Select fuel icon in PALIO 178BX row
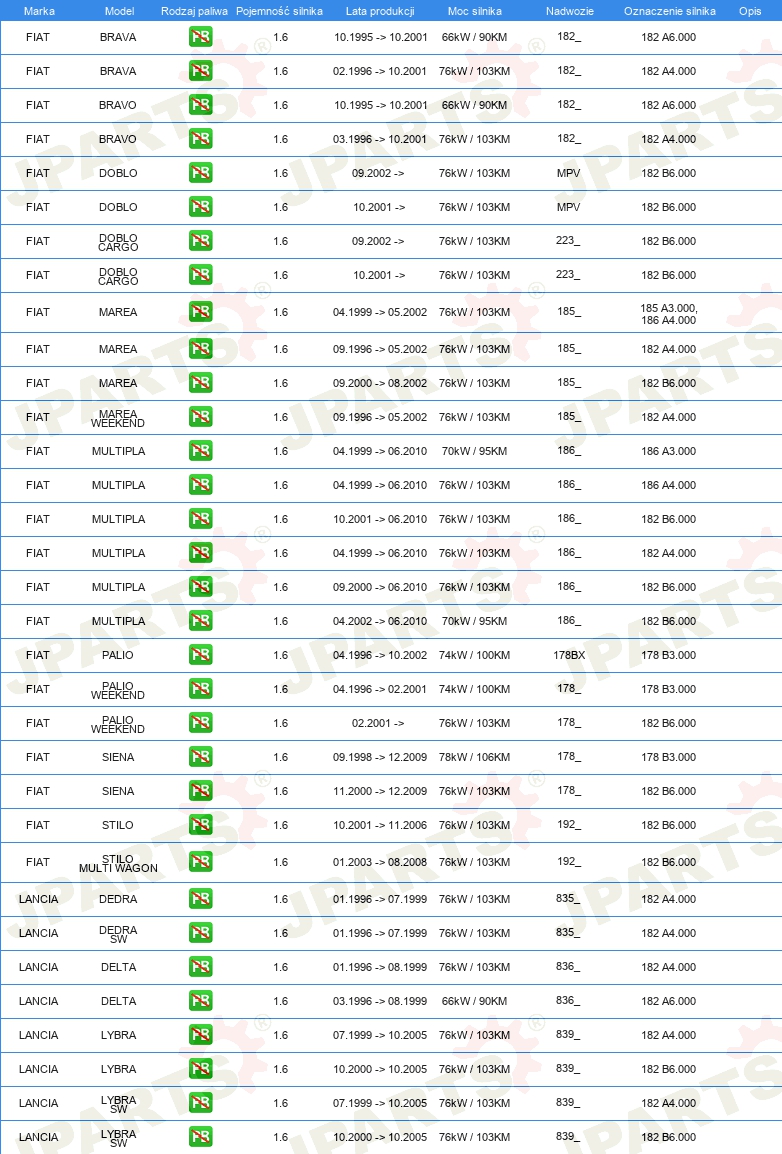This screenshot has width=782, height=1154. (200, 654)
